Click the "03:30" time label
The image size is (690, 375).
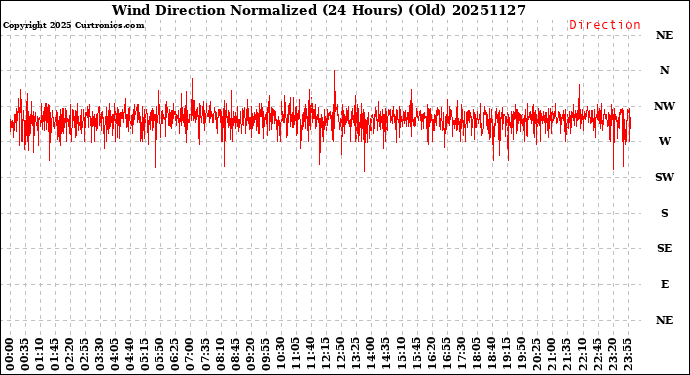pyautogui.click(x=100, y=355)
